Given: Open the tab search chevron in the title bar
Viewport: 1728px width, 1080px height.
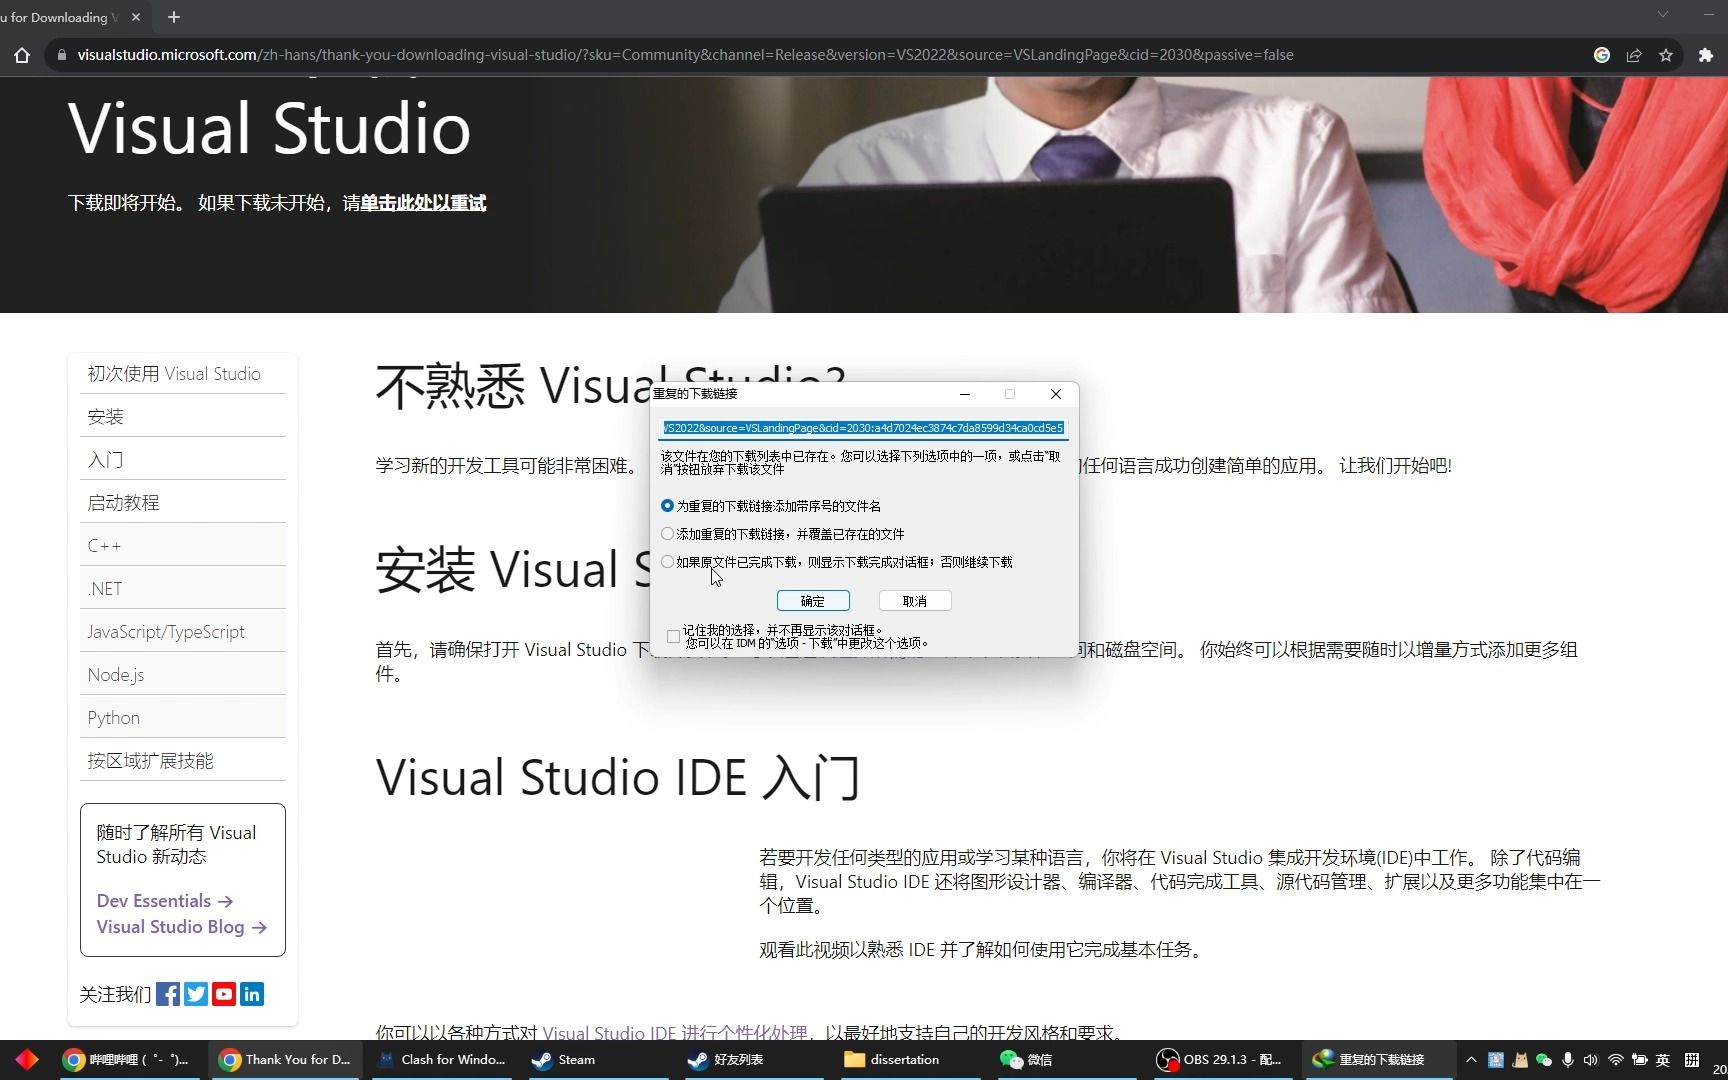Looking at the screenshot, I should coord(1663,14).
